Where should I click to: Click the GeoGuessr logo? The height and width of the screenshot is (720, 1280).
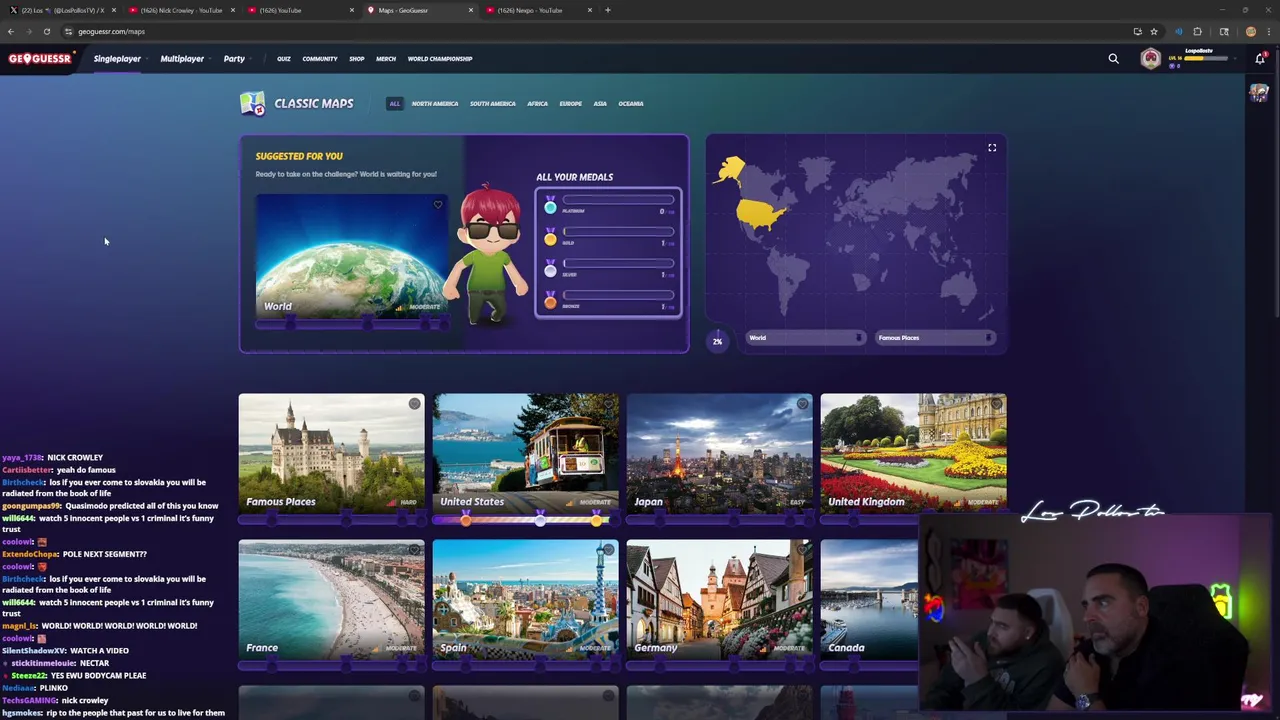click(x=40, y=58)
